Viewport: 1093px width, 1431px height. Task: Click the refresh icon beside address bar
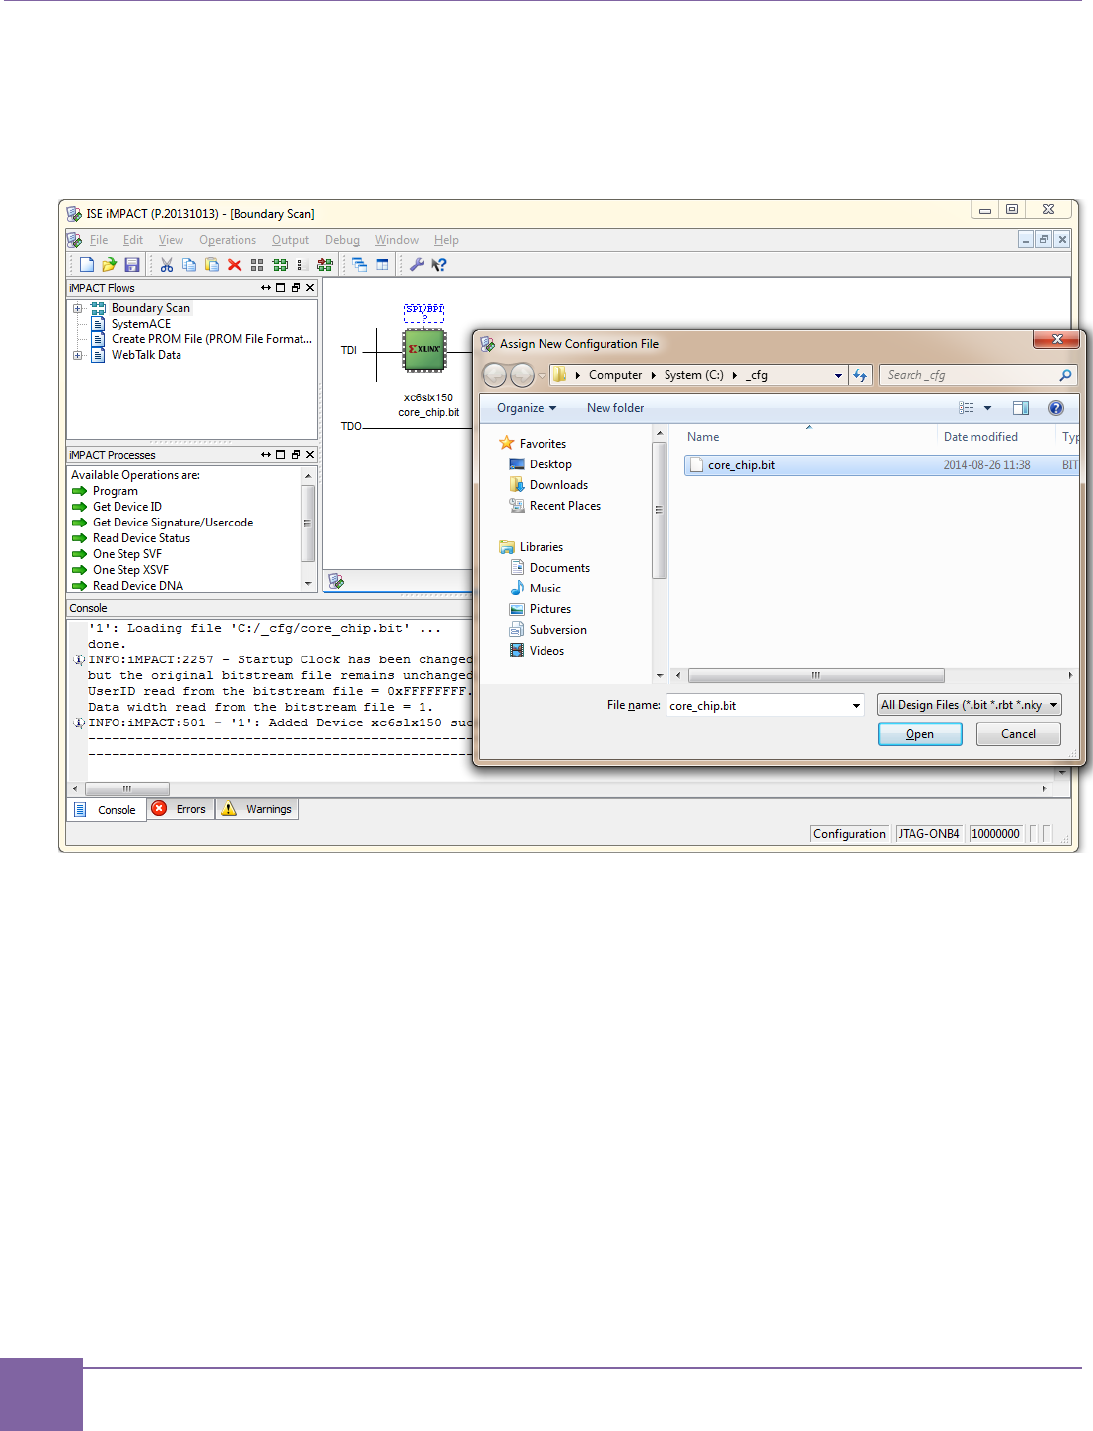click(860, 375)
